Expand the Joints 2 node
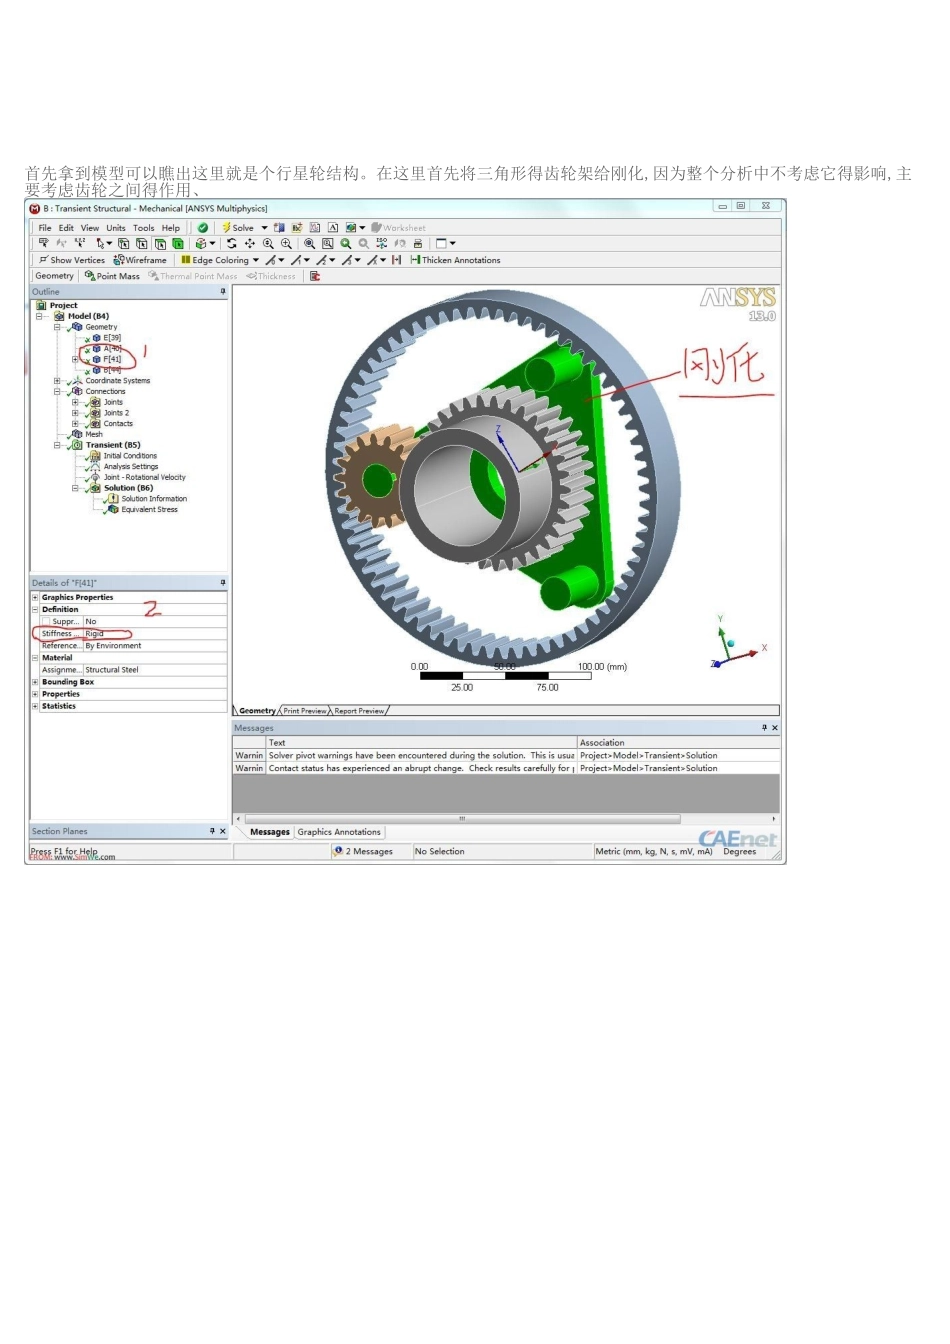This screenshot has height=1344, width=950. tap(75, 413)
